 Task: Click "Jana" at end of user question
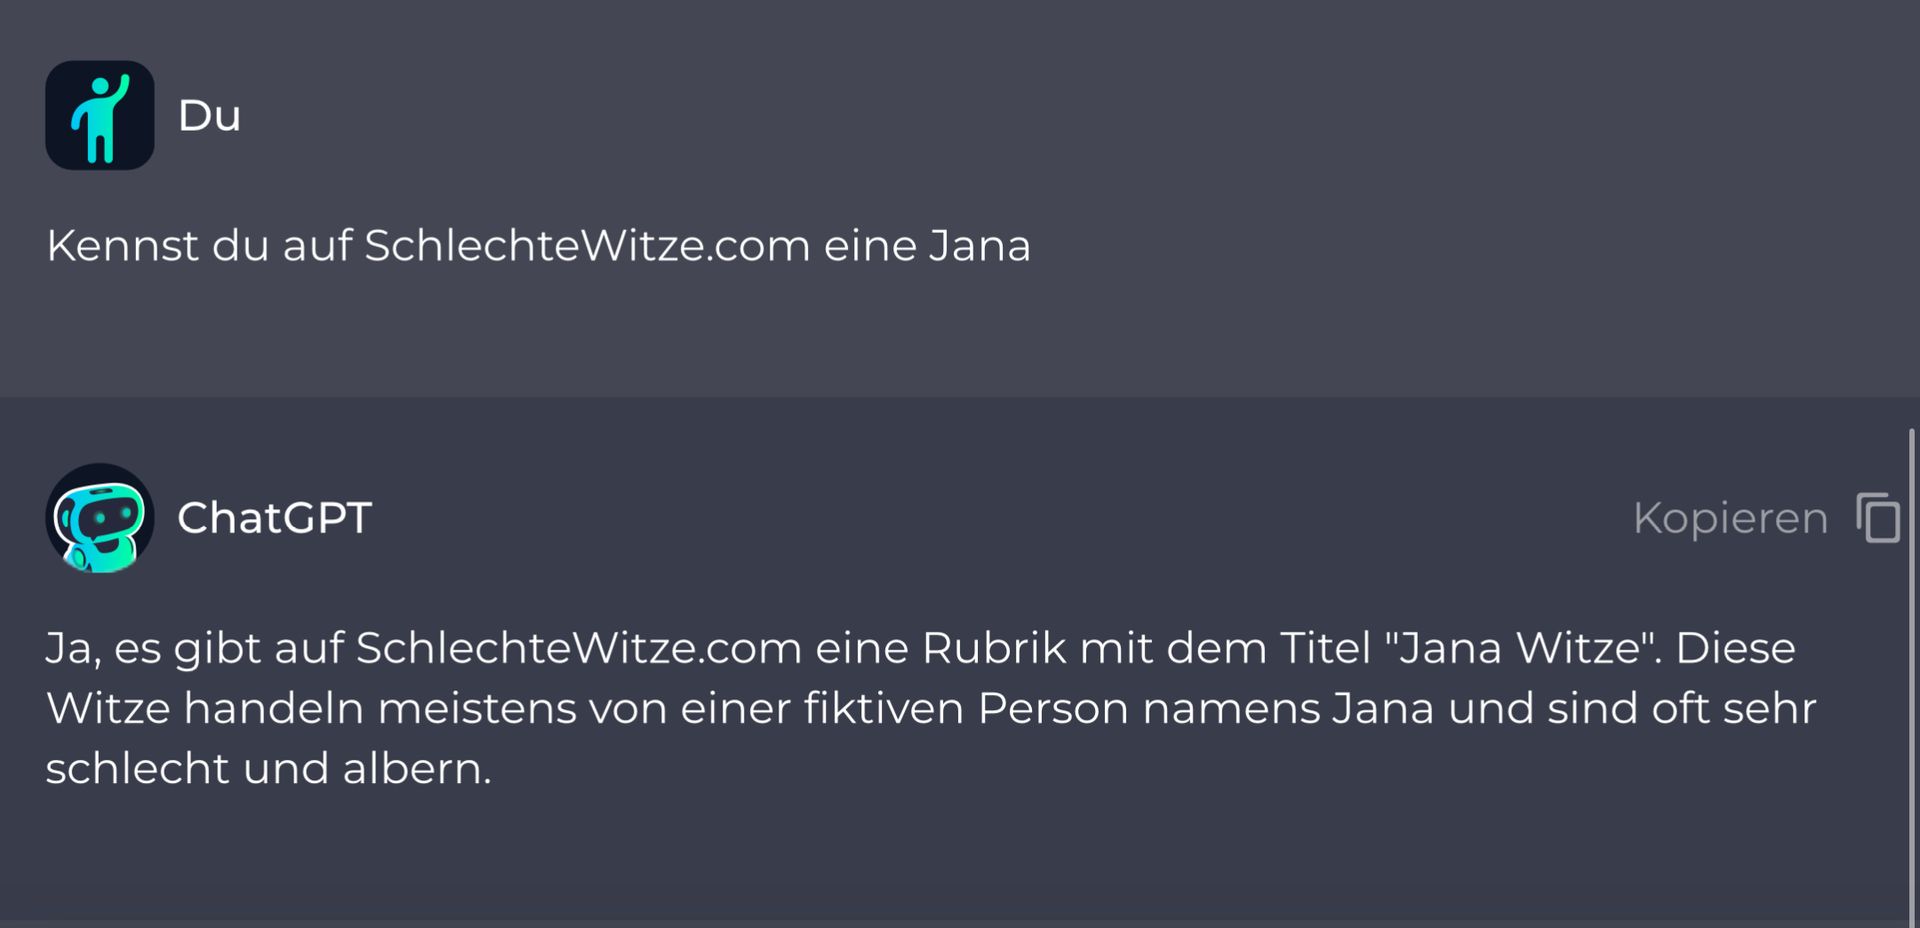(x=979, y=246)
